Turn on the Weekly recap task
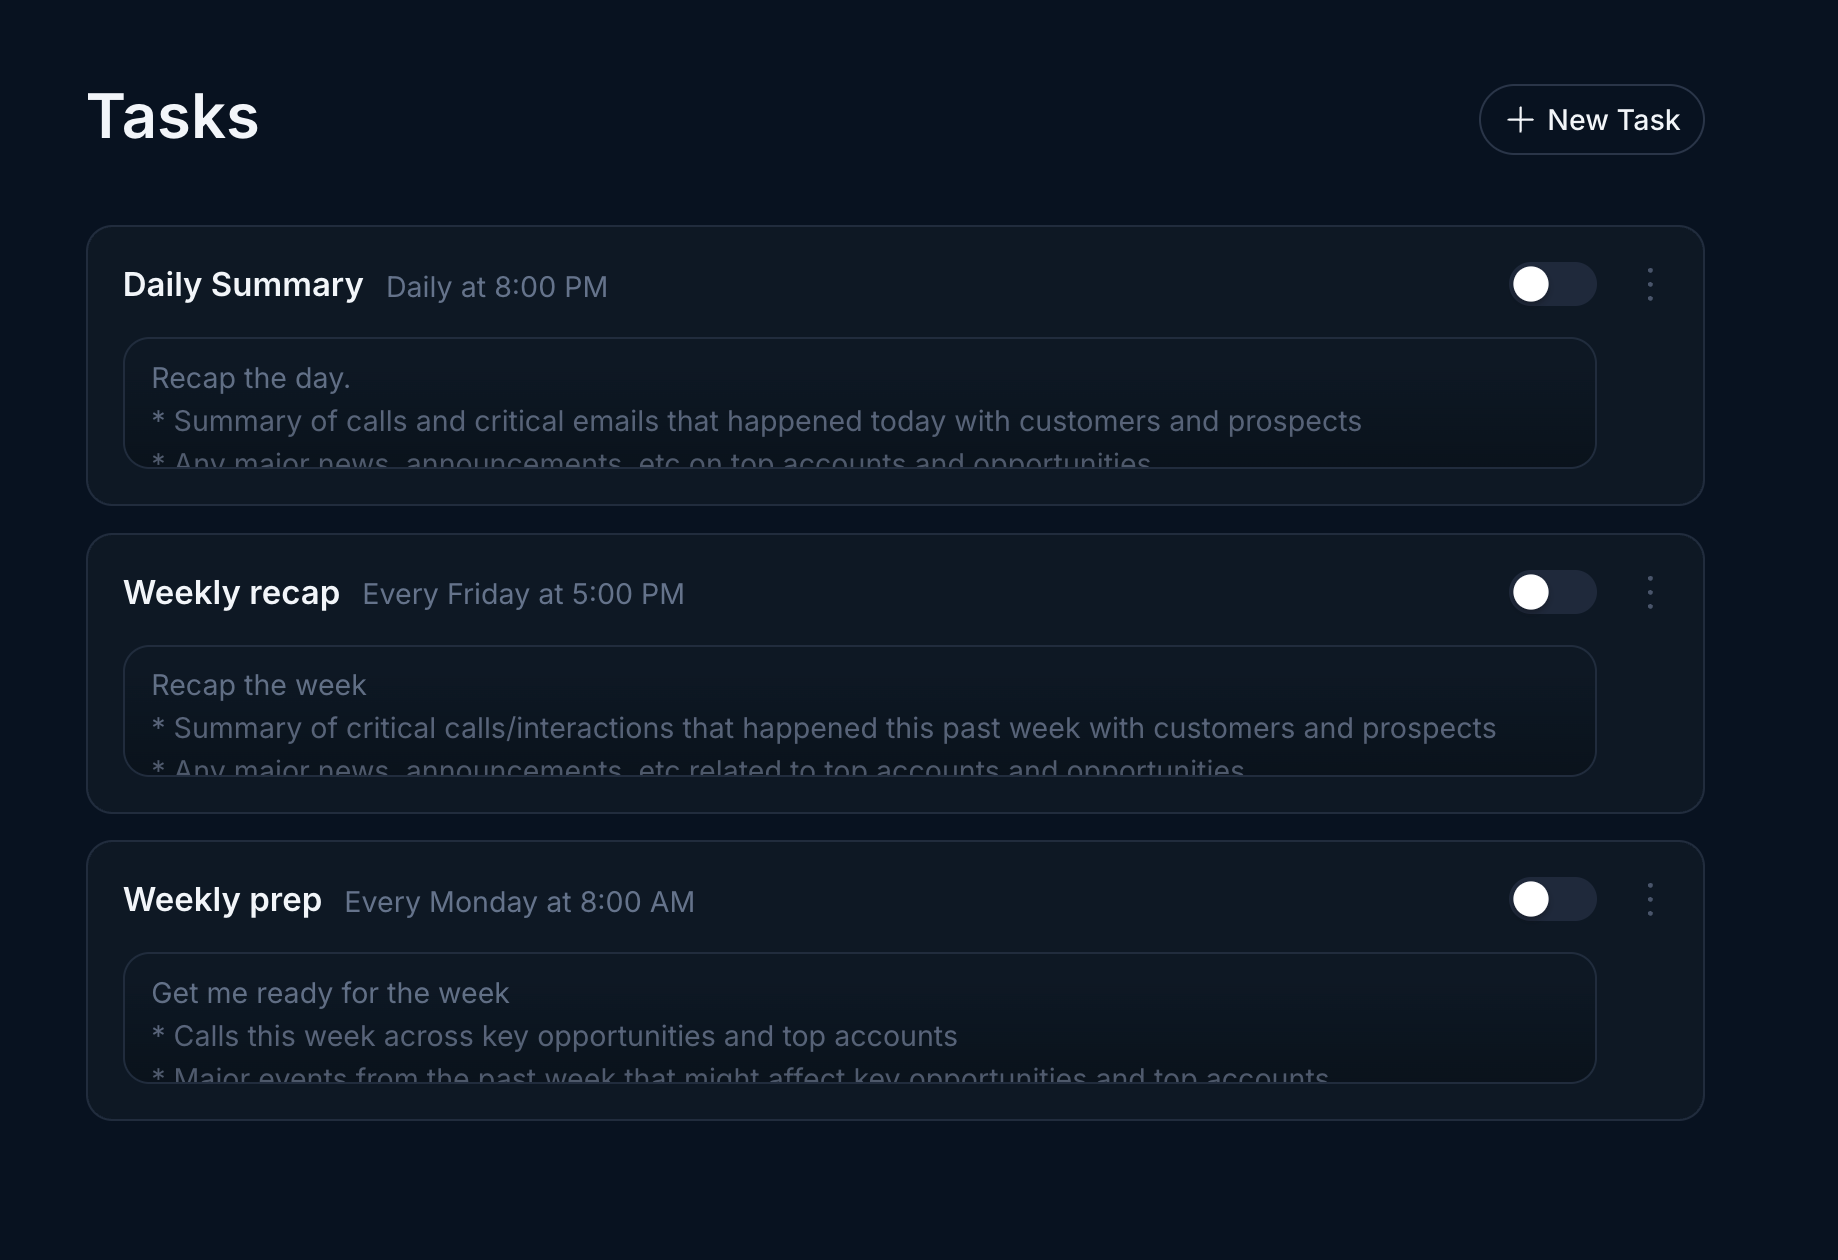Screen dimensions: 1838x1260 [1551, 592]
